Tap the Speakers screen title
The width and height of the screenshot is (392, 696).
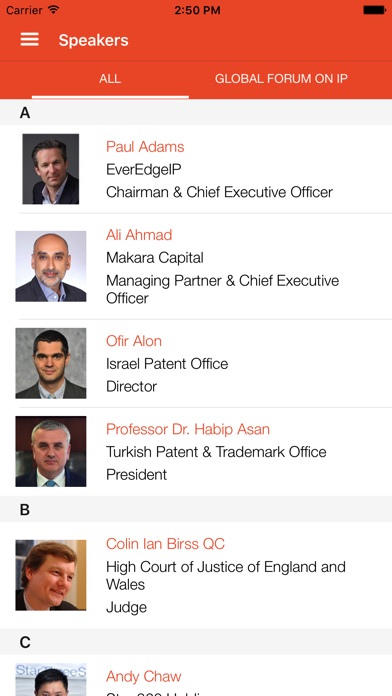pyautogui.click(x=94, y=40)
